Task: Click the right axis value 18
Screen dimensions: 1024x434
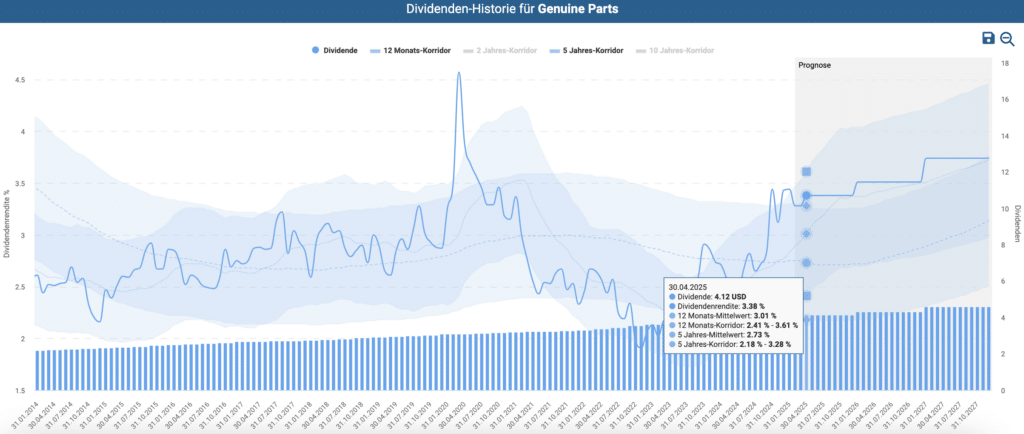Action: [1004, 63]
